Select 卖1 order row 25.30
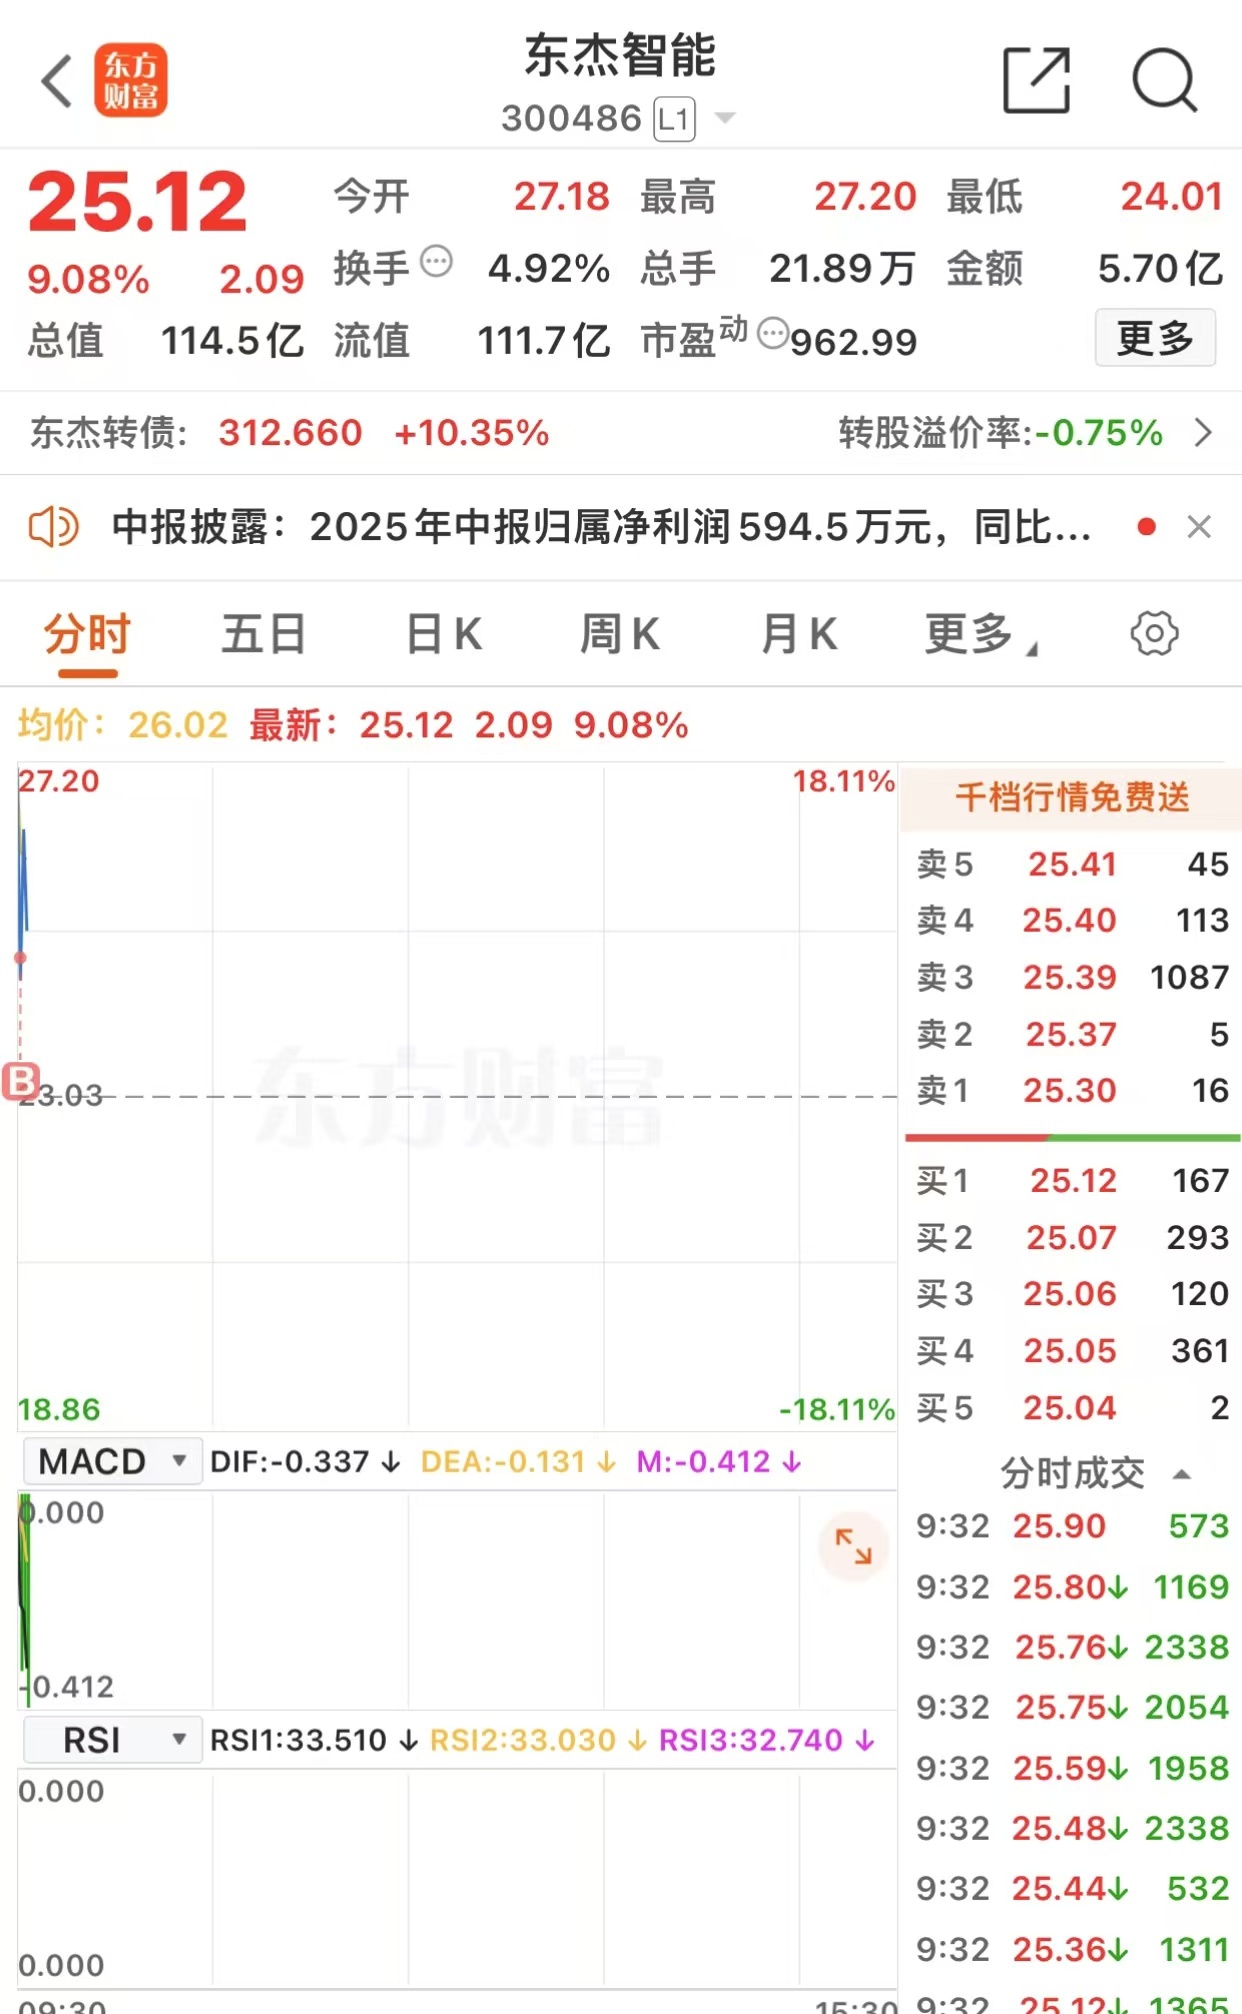Viewport: 1242px width, 2014px height. click(1072, 1090)
